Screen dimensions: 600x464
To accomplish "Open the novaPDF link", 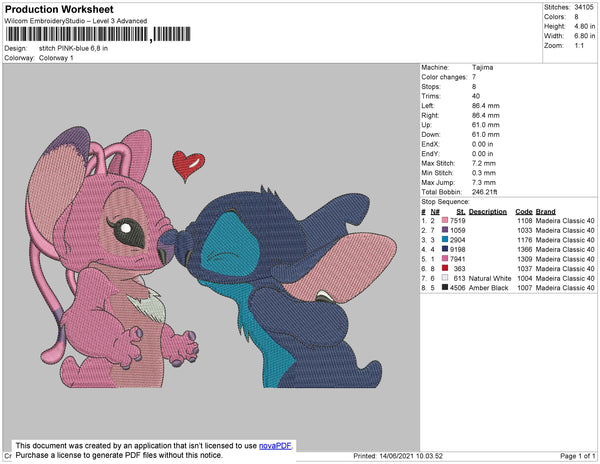I will click(x=275, y=446).
